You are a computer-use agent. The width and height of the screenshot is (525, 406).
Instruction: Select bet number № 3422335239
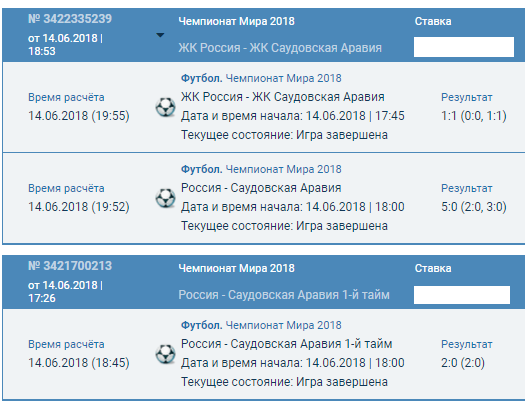point(70,19)
